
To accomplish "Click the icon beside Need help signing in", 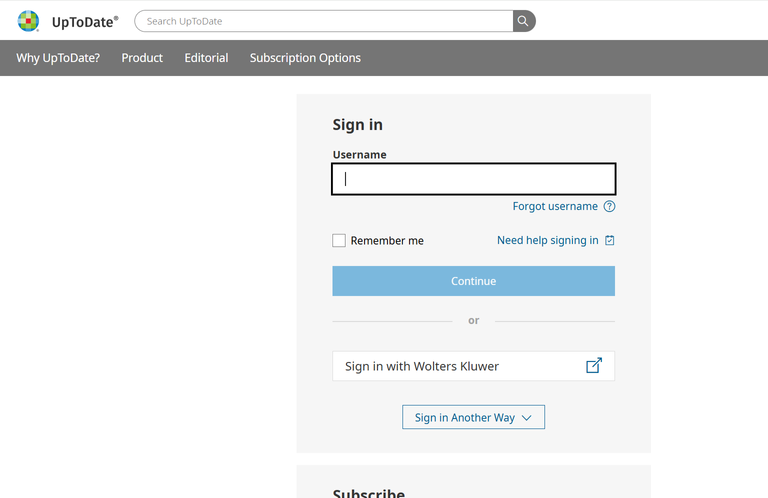I will click(610, 240).
